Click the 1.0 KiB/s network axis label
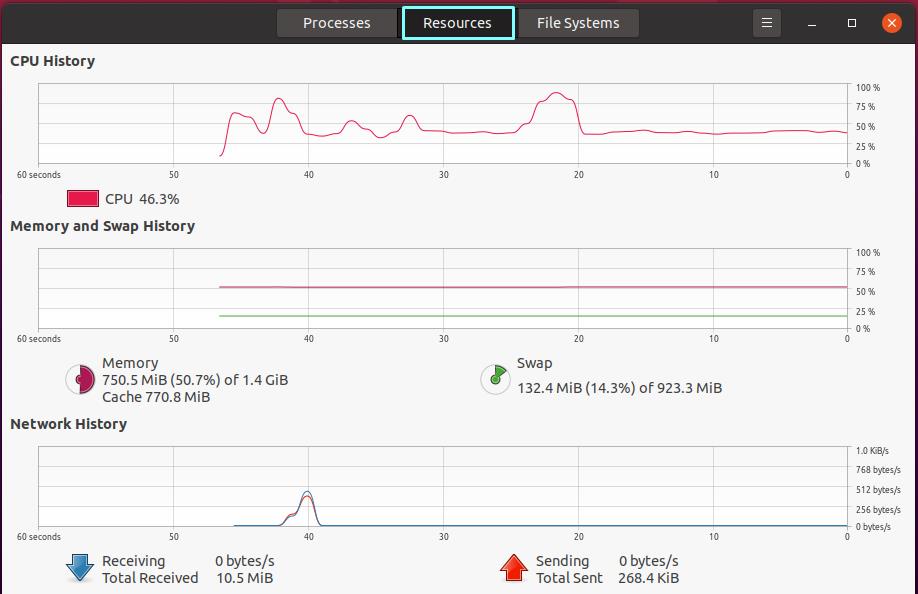The image size is (918, 594). coord(872,451)
